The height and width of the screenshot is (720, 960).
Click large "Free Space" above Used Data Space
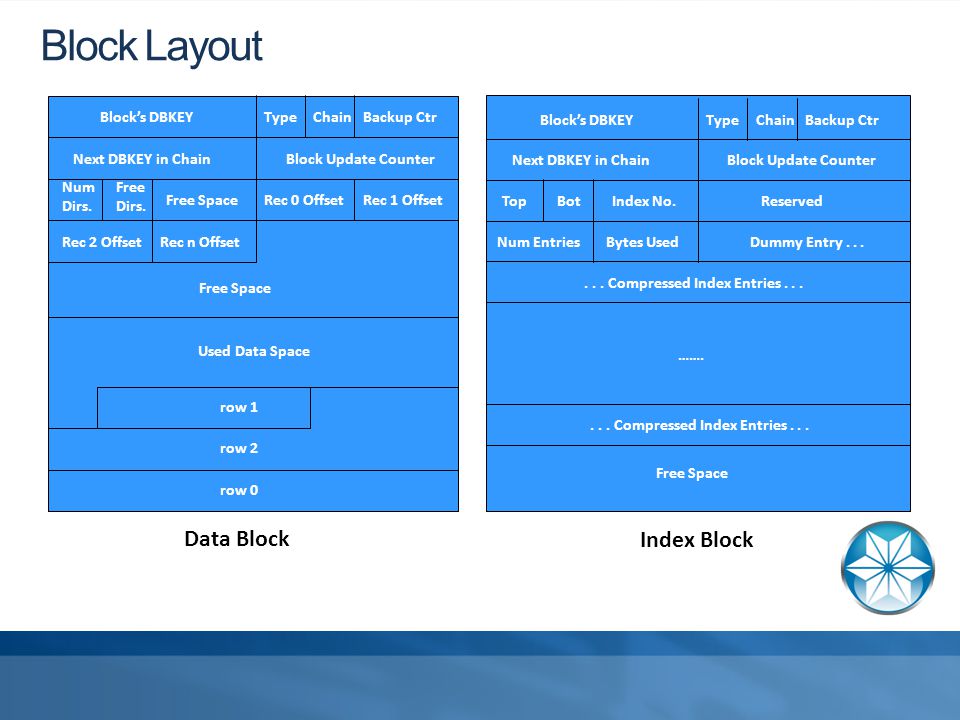(235, 288)
